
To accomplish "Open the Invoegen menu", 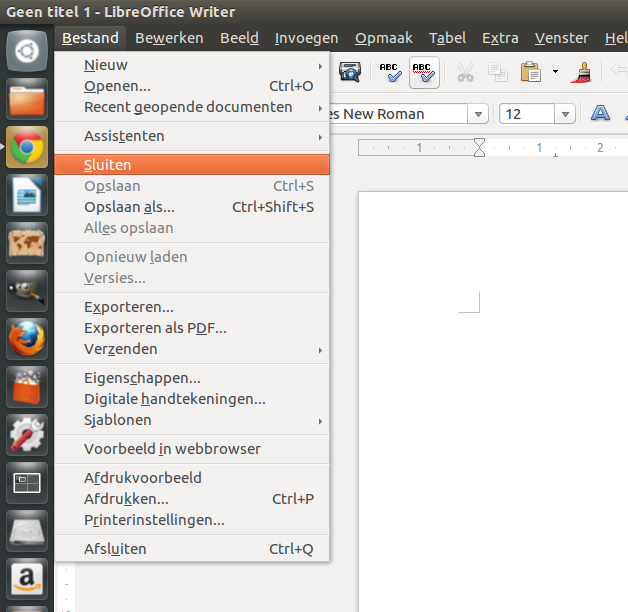I will [x=306, y=38].
